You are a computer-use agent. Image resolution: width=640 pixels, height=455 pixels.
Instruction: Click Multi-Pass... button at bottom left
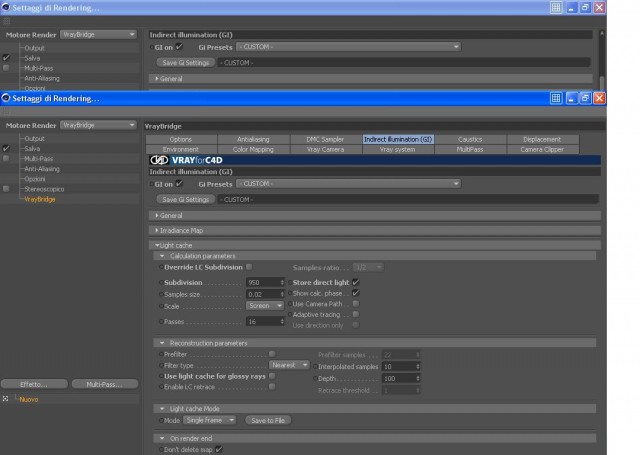(105, 384)
